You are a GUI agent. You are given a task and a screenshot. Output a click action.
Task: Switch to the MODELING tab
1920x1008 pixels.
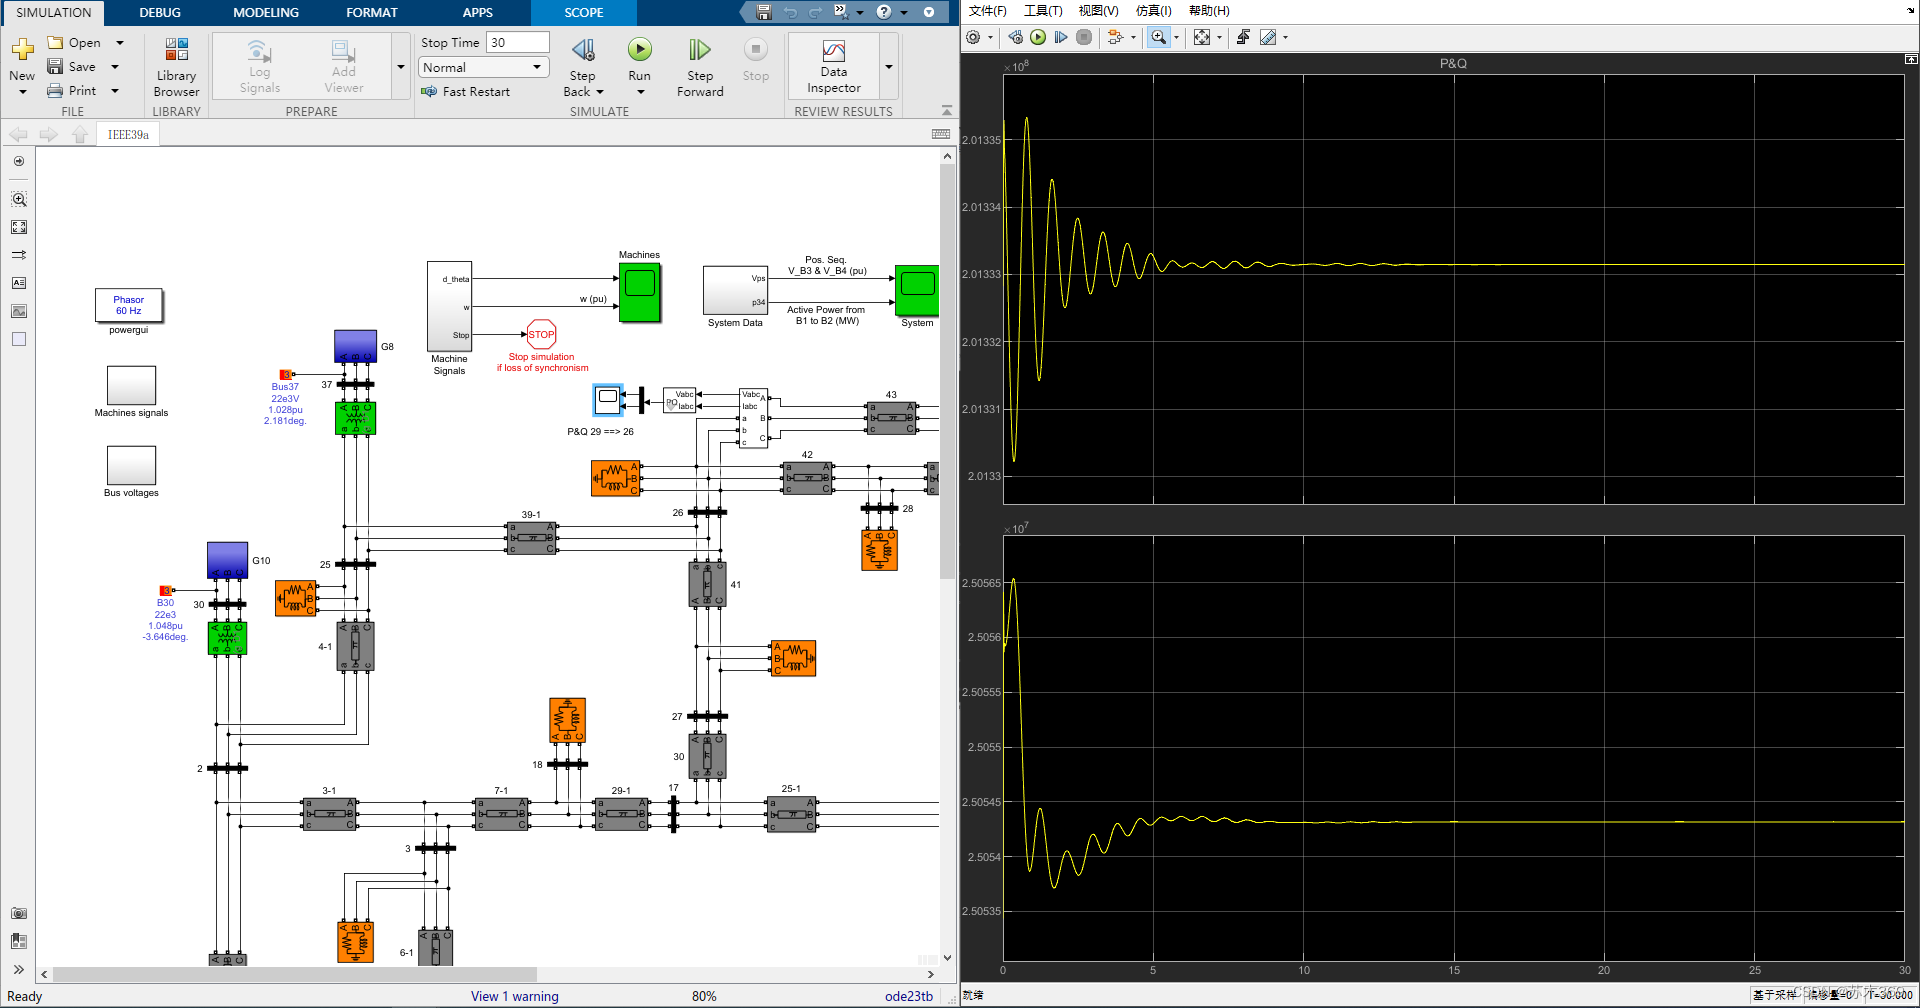click(266, 13)
